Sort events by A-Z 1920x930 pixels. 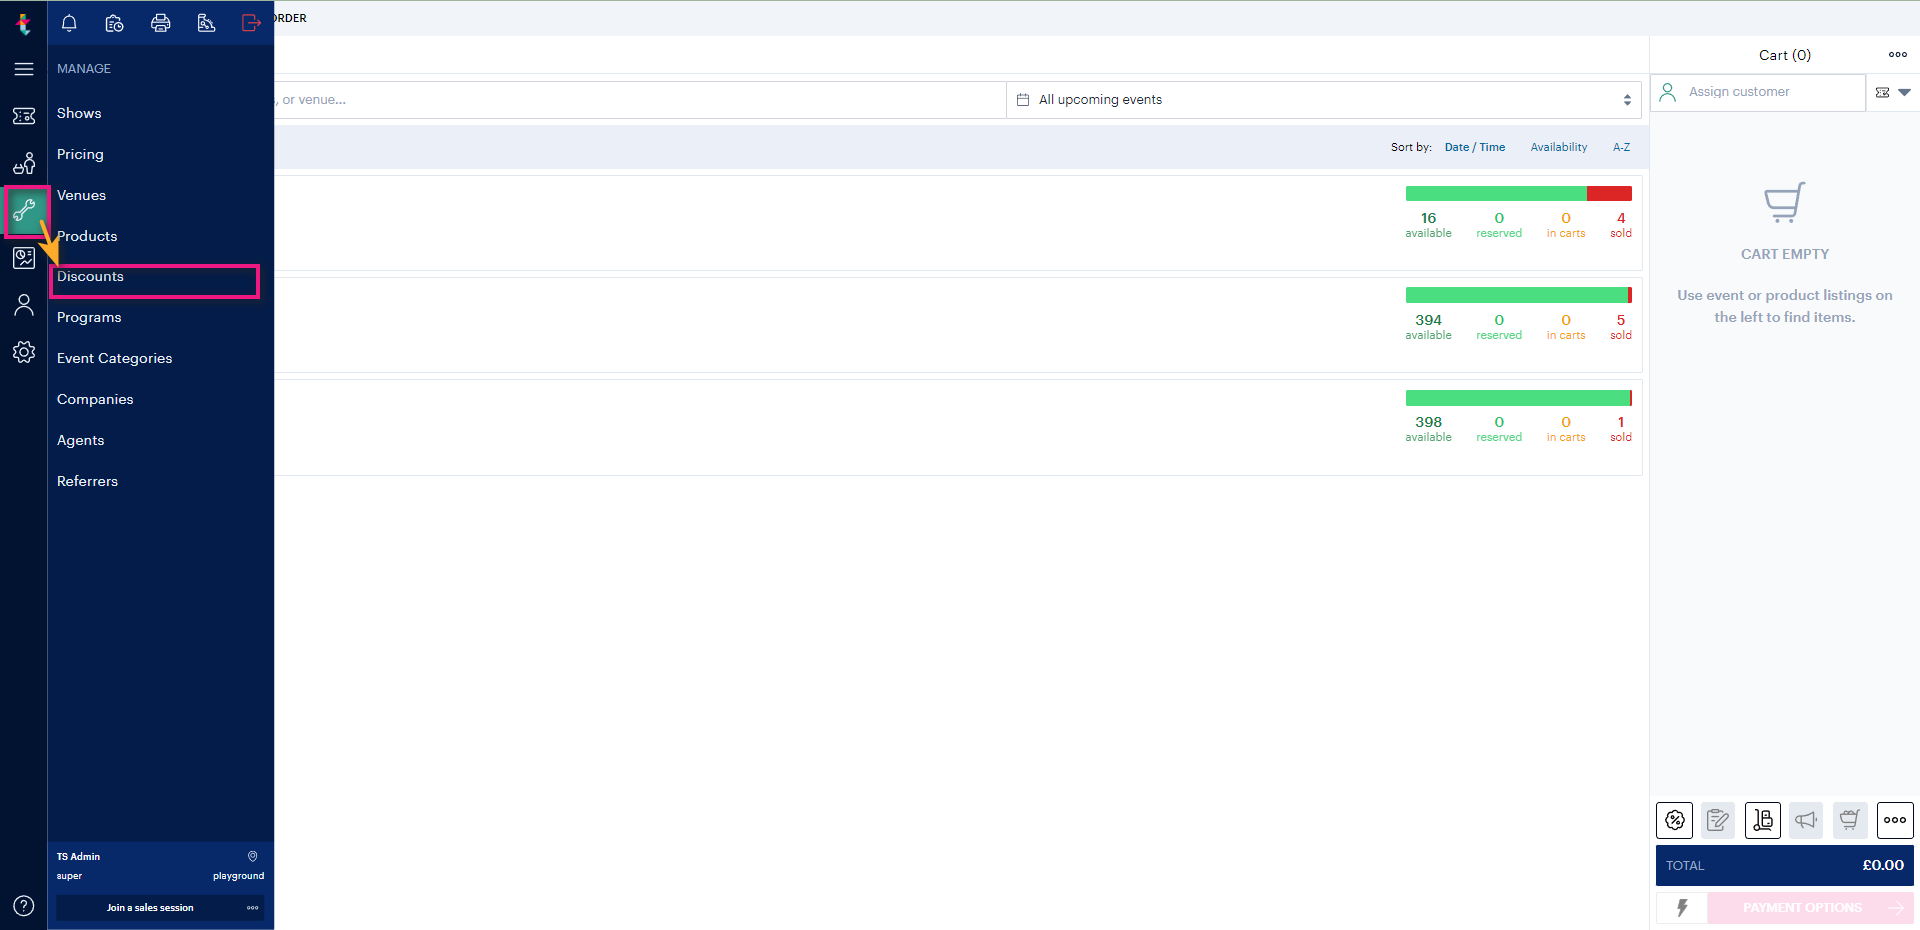point(1621,147)
